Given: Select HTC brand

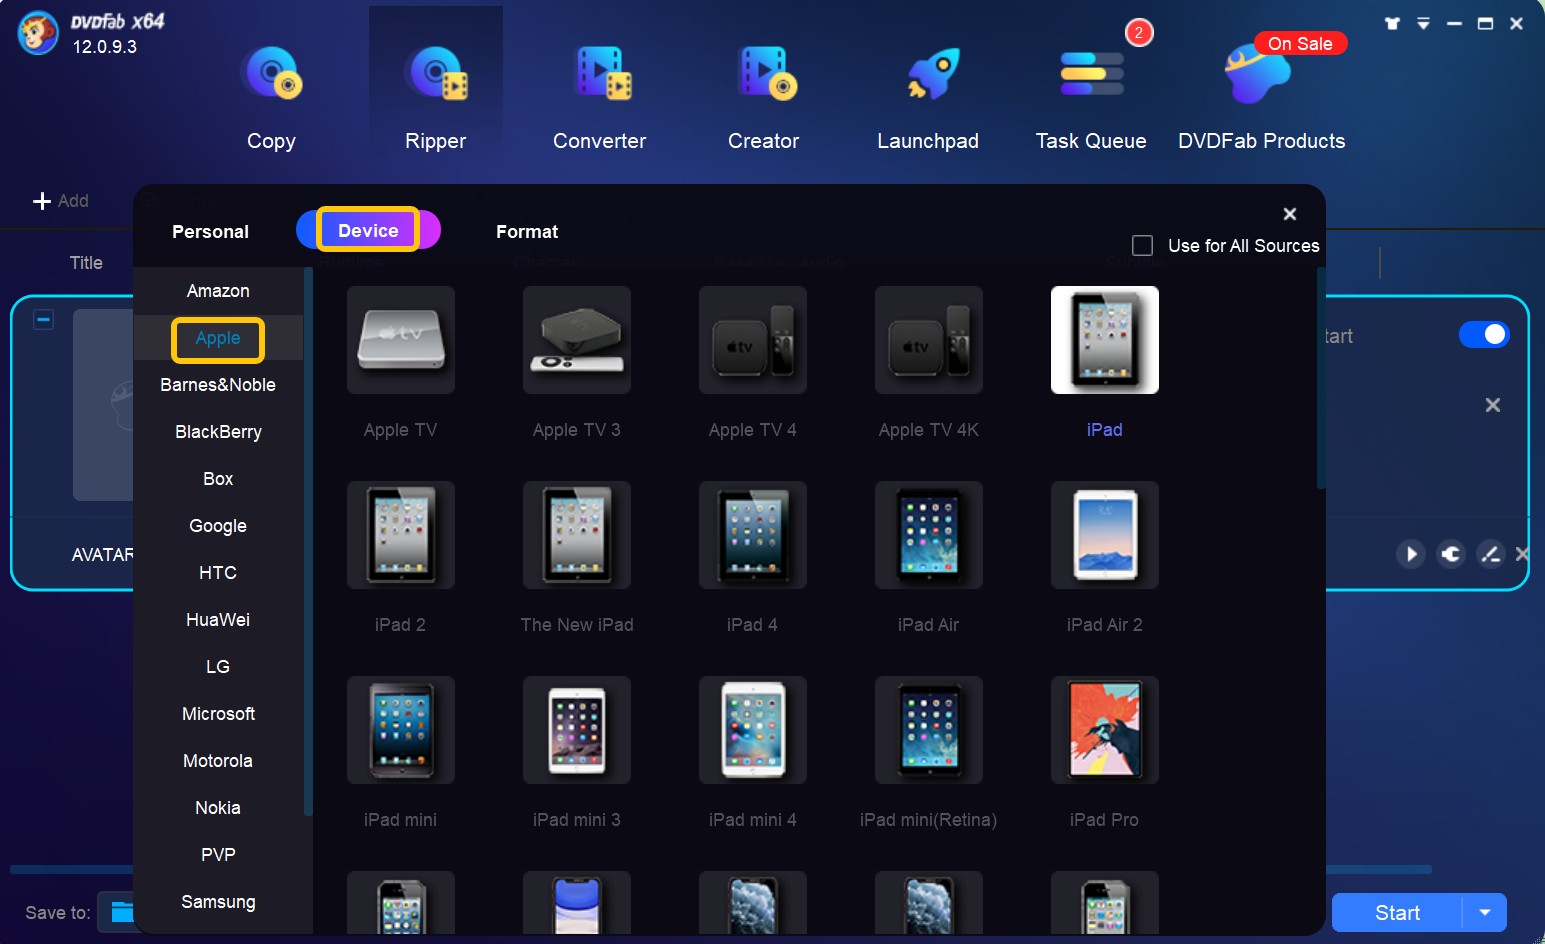Looking at the screenshot, I should pos(218,573).
